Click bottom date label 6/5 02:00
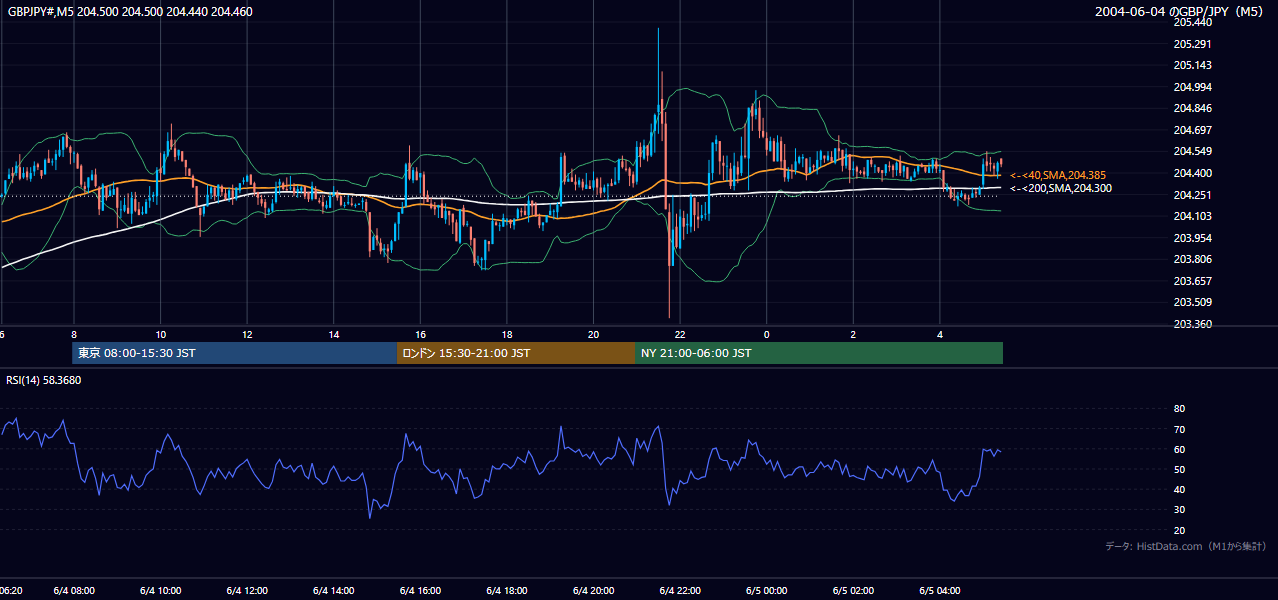 tap(853, 591)
